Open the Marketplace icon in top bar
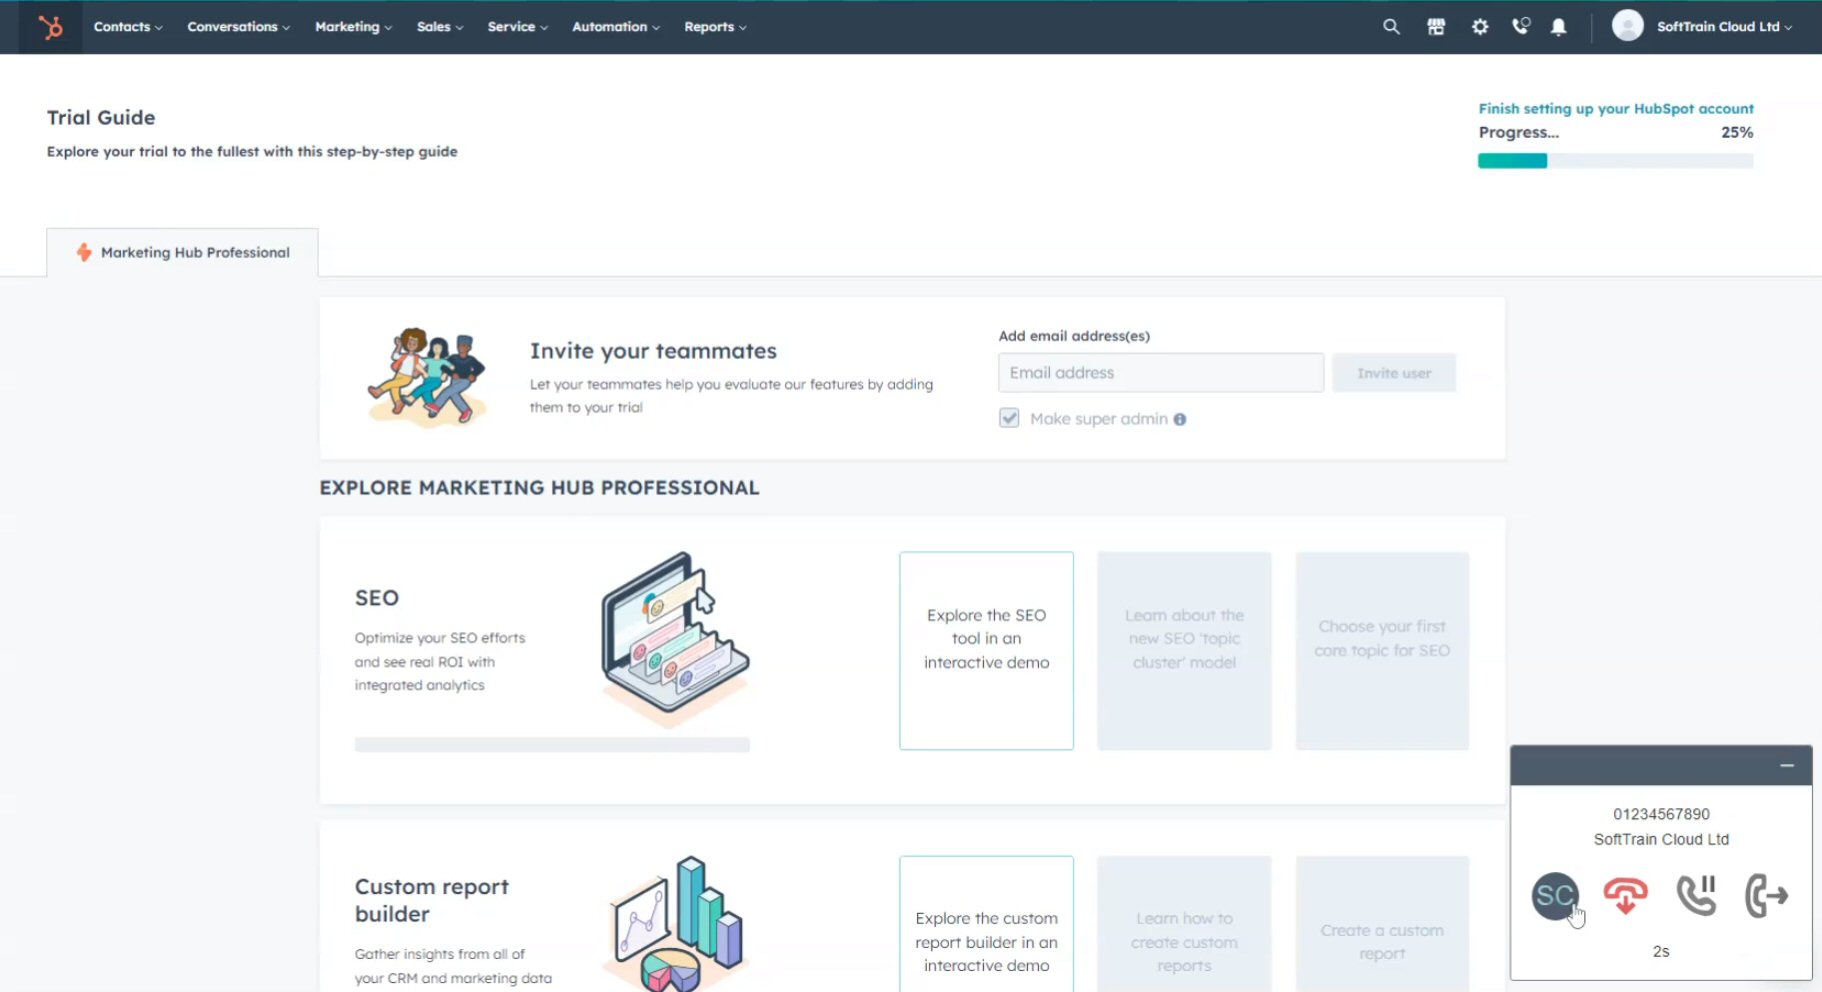Image resolution: width=1822 pixels, height=992 pixels. coord(1436,27)
